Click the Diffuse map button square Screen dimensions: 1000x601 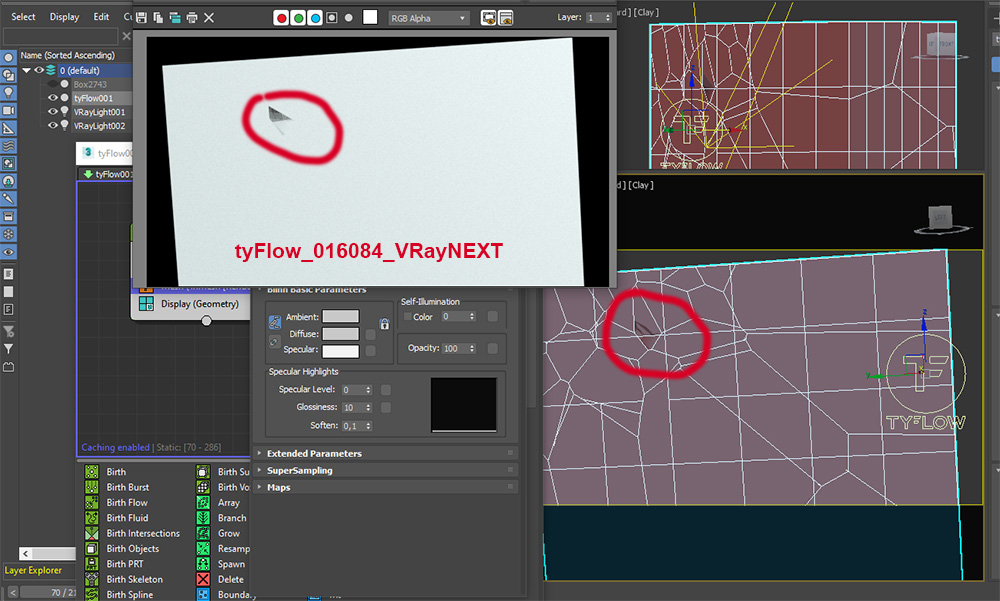[x=370, y=334]
